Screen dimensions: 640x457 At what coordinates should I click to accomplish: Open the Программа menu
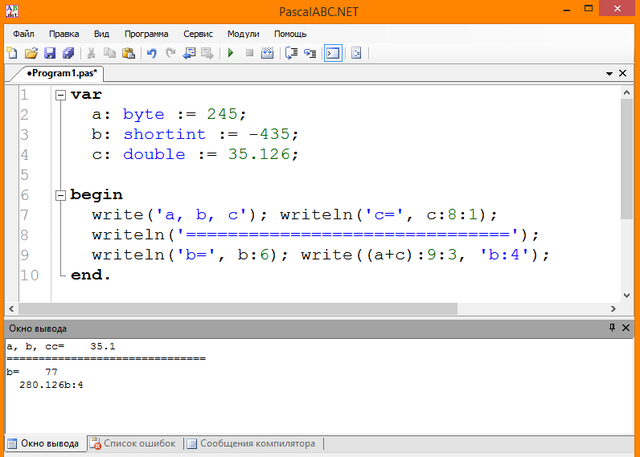(x=146, y=34)
